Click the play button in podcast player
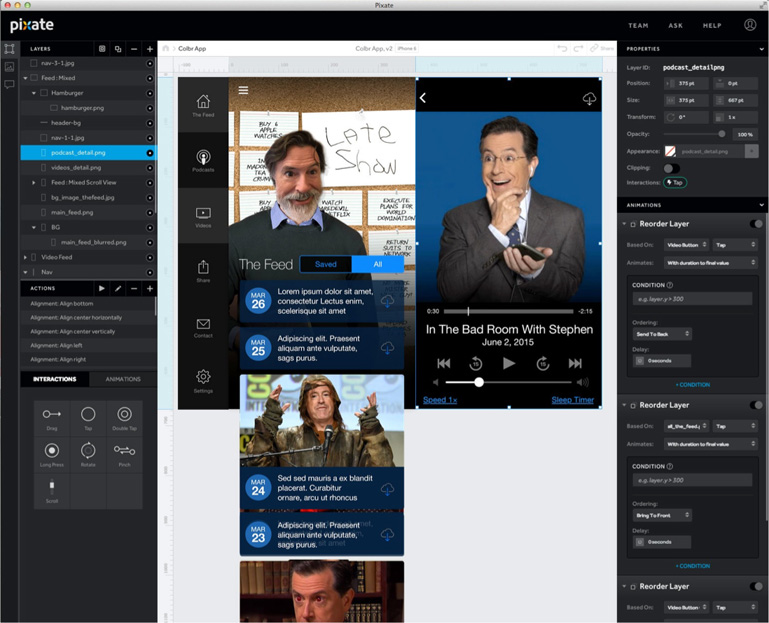 click(509, 363)
